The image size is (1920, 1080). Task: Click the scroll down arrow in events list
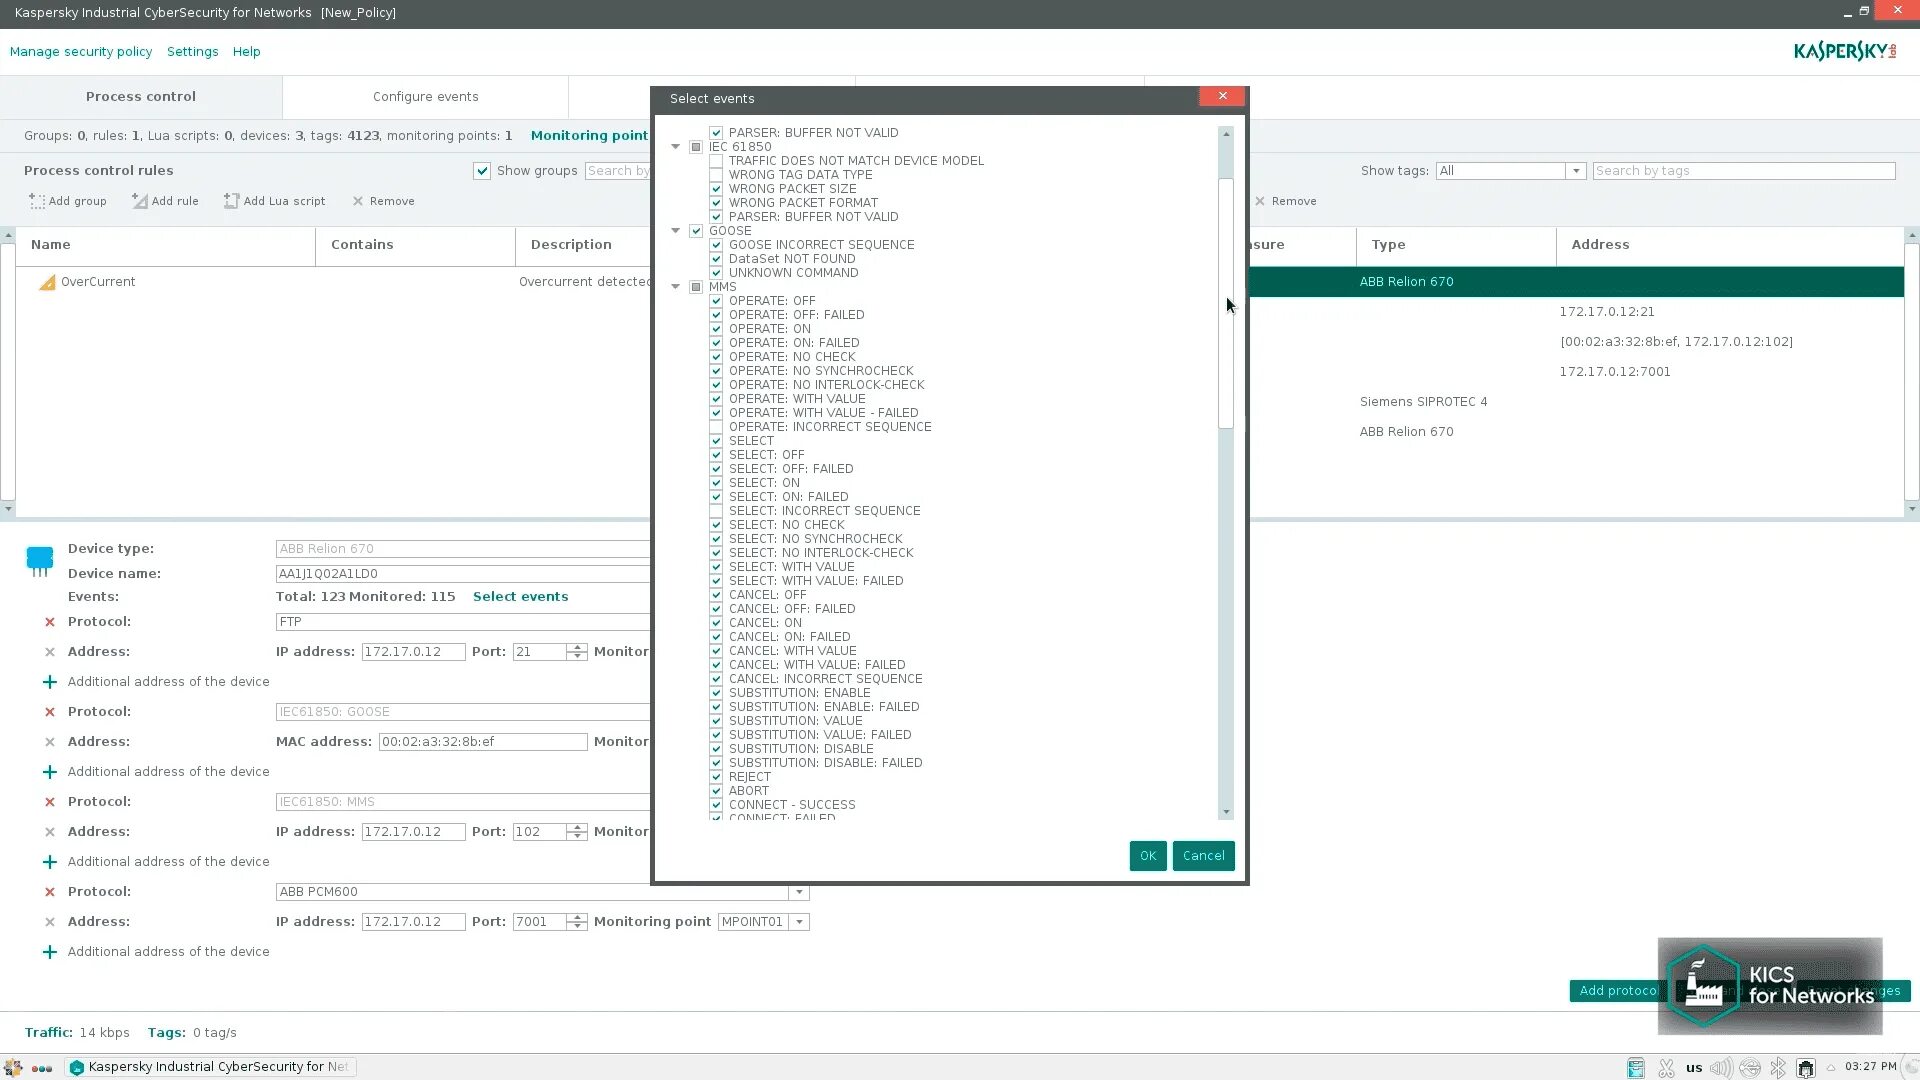point(1226,812)
